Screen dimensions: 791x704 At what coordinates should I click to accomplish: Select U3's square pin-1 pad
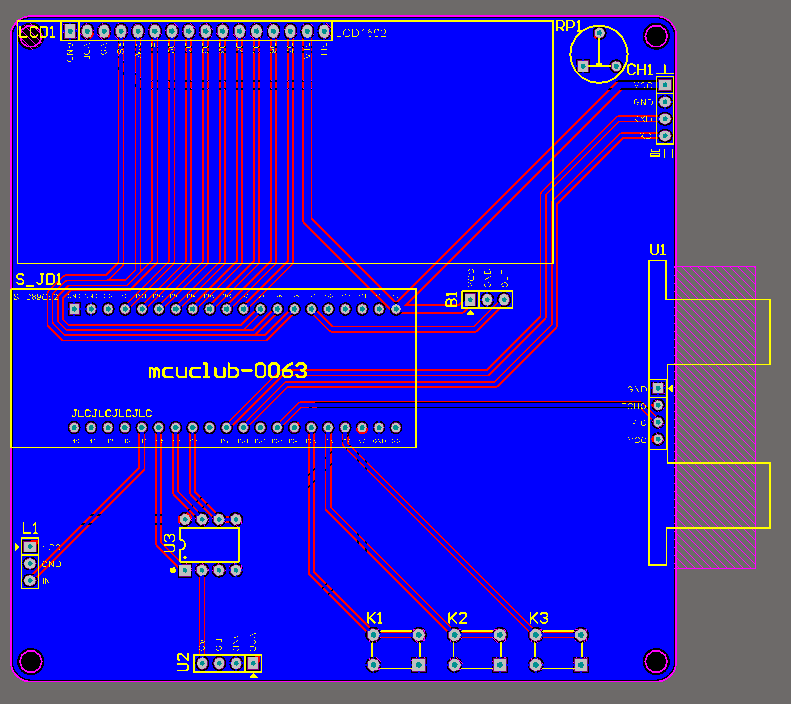pyautogui.click(x=185, y=570)
